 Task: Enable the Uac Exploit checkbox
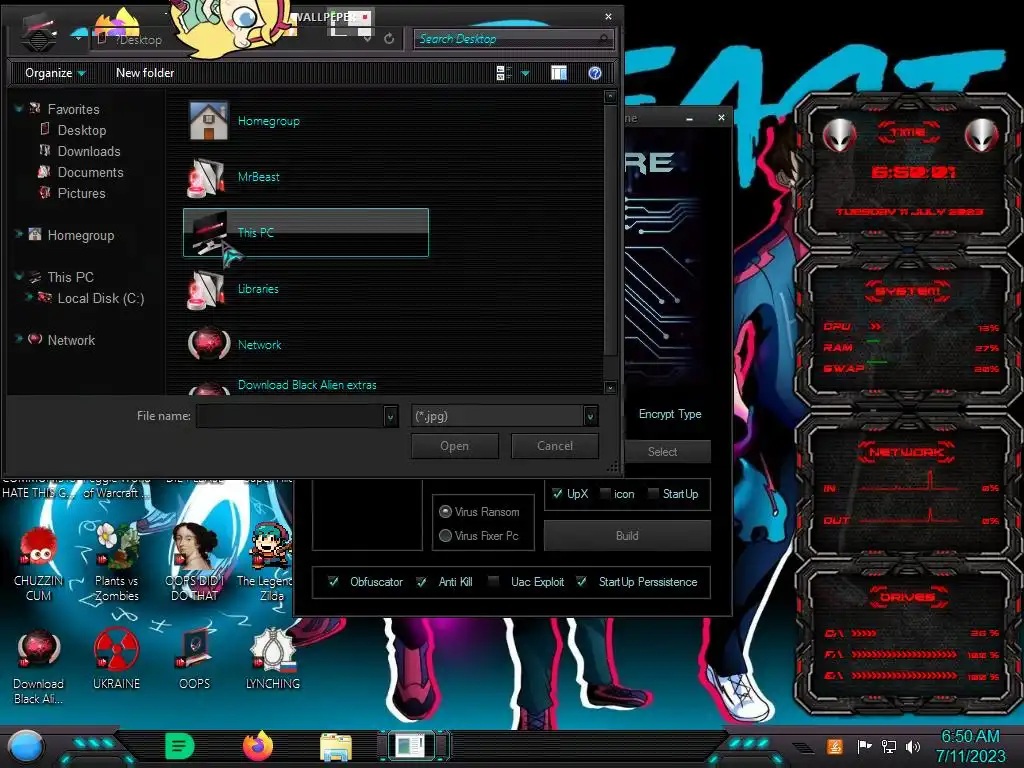click(x=494, y=582)
